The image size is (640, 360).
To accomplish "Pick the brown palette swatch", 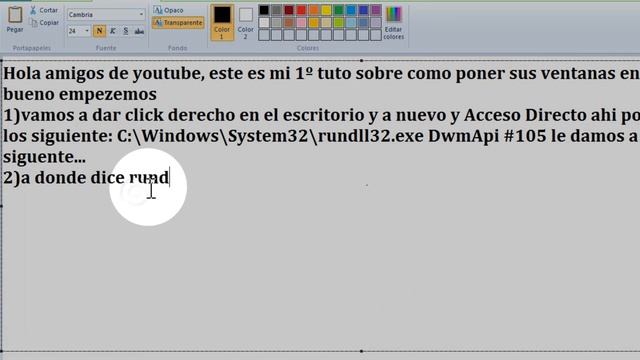I will point(289,22).
